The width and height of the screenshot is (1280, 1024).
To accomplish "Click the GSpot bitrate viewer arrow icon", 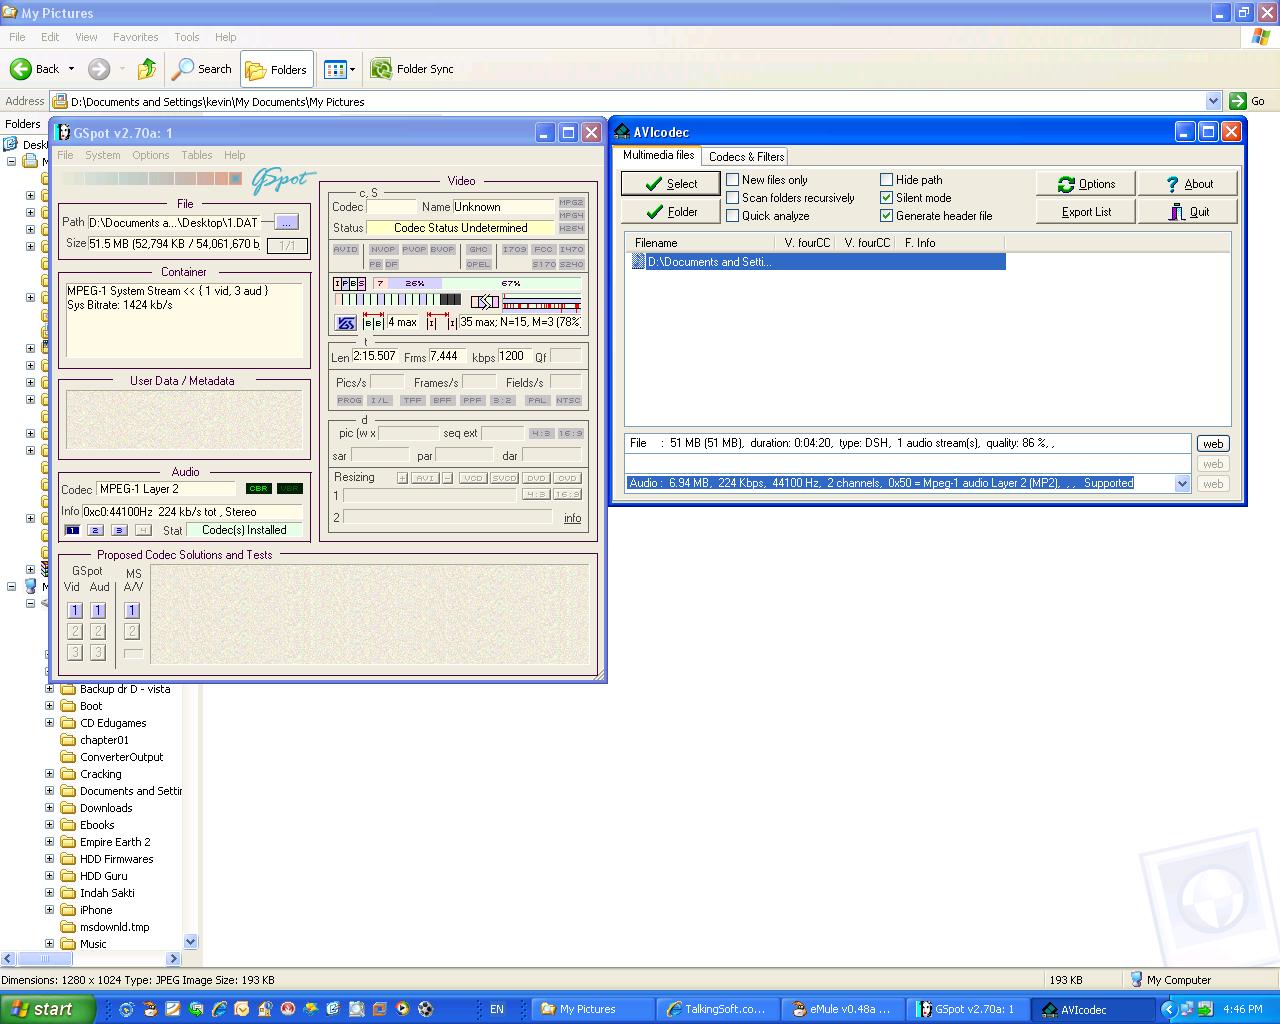I will tap(485, 301).
